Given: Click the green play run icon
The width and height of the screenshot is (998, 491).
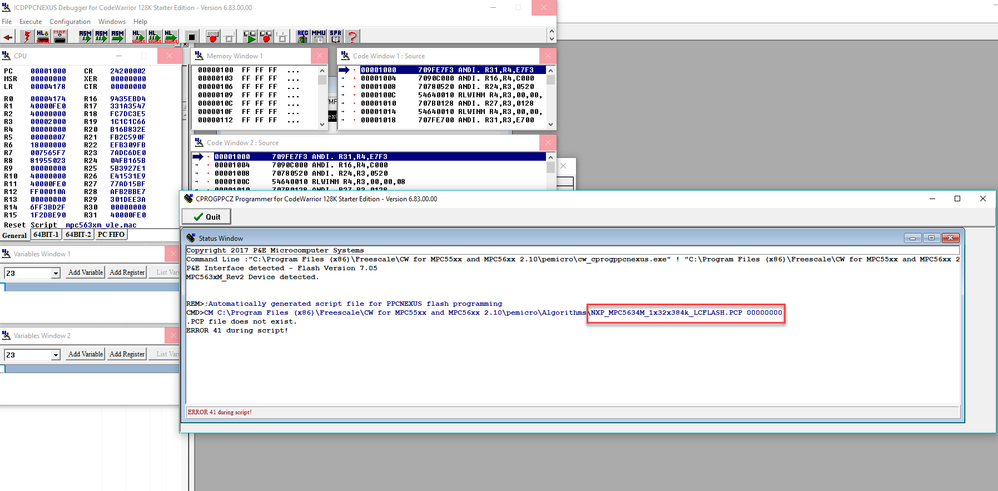Looking at the screenshot, I should (250, 37).
